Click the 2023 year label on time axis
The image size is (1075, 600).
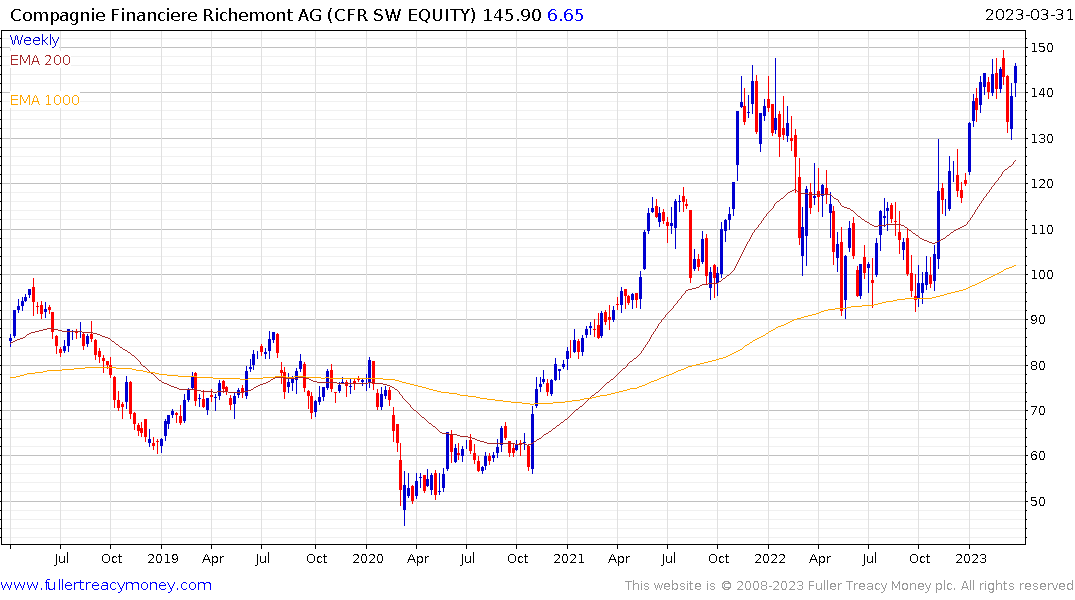coord(971,558)
